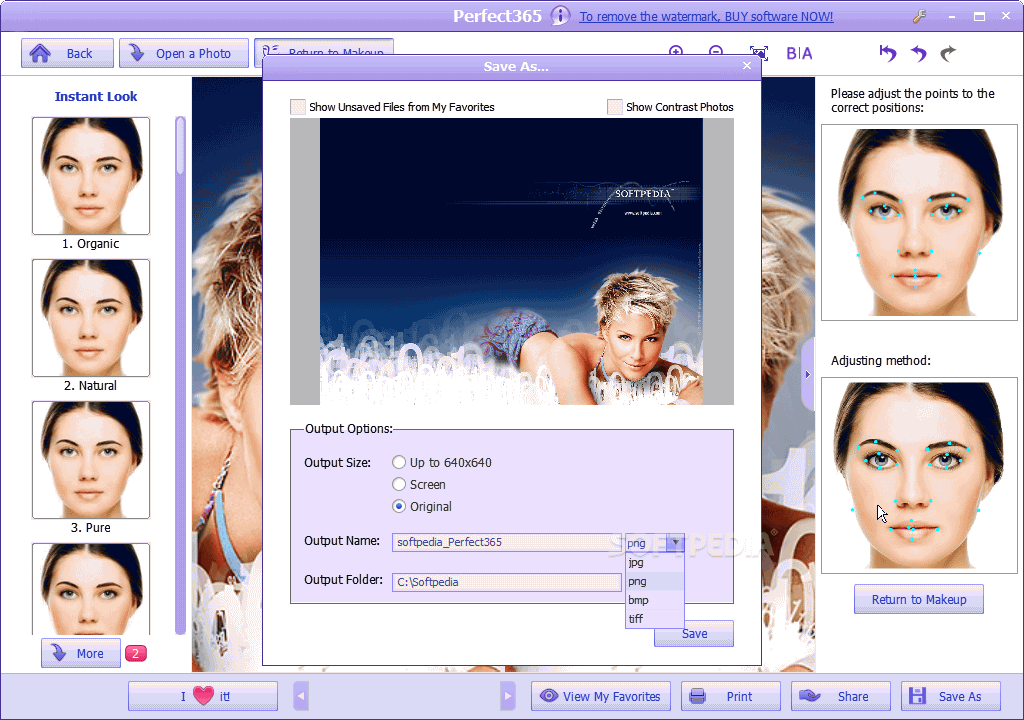The height and width of the screenshot is (720, 1024).
Task: Click the redo arrow icon
Action: click(948, 53)
